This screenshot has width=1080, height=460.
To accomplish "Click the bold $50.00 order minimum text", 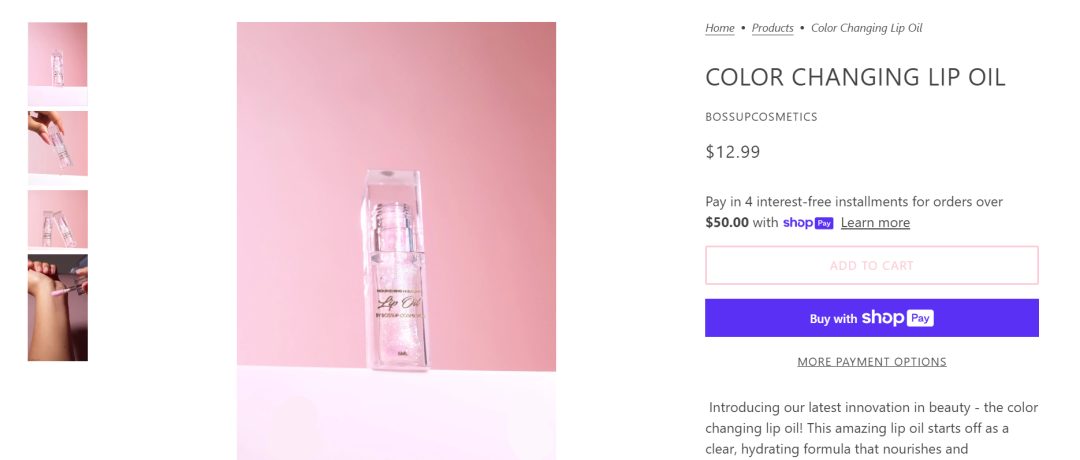I will 727,223.
